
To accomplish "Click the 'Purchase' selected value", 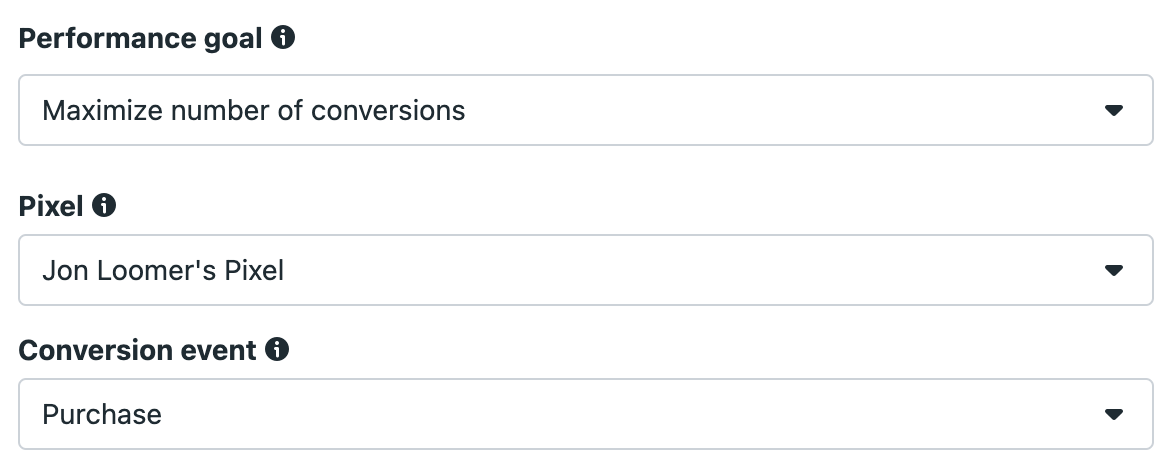I will (102, 414).
